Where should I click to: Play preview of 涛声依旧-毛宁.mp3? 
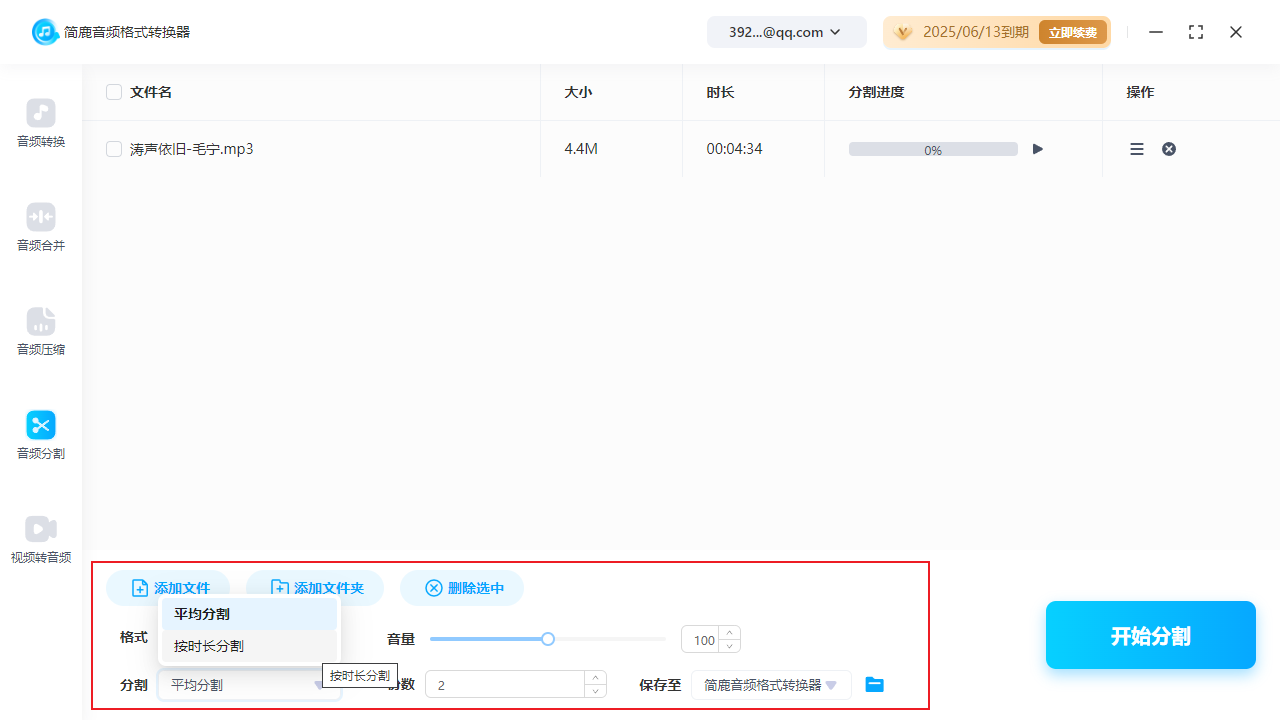tap(1037, 148)
